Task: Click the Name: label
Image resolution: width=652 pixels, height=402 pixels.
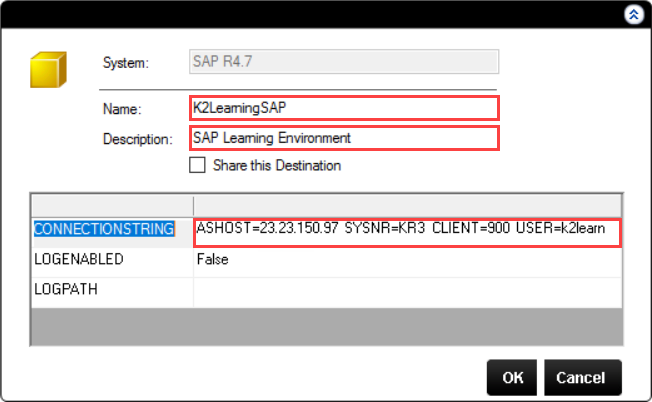Action: click(x=122, y=109)
